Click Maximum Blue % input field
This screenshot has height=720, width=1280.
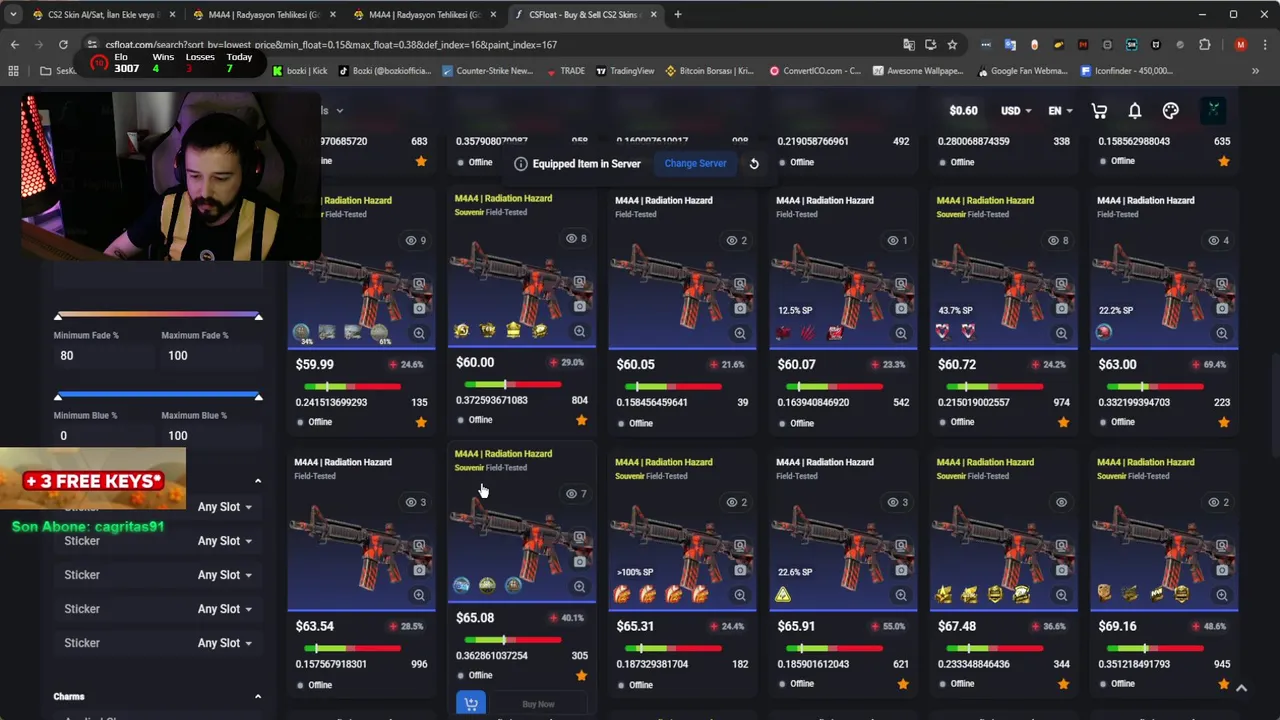coord(210,436)
